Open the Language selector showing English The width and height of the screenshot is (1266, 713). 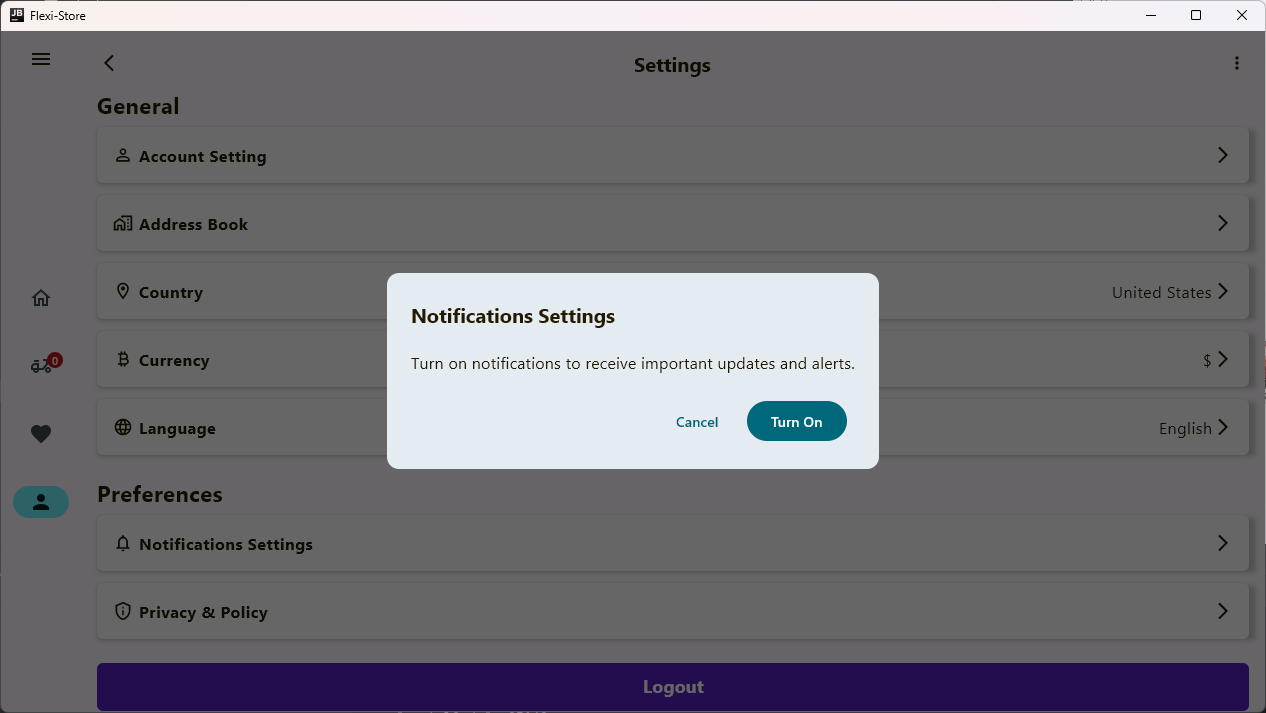coord(1192,428)
